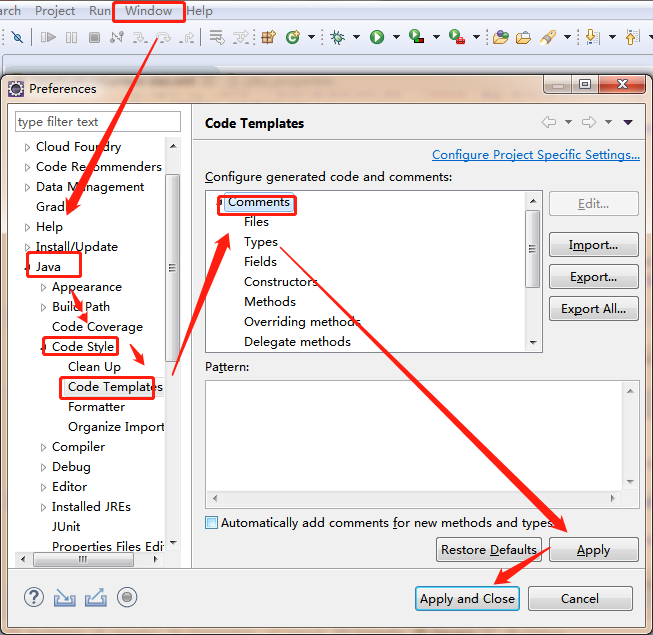Expand the Code Recommenders tree node
This screenshot has width=653, height=635.
pos(27,167)
